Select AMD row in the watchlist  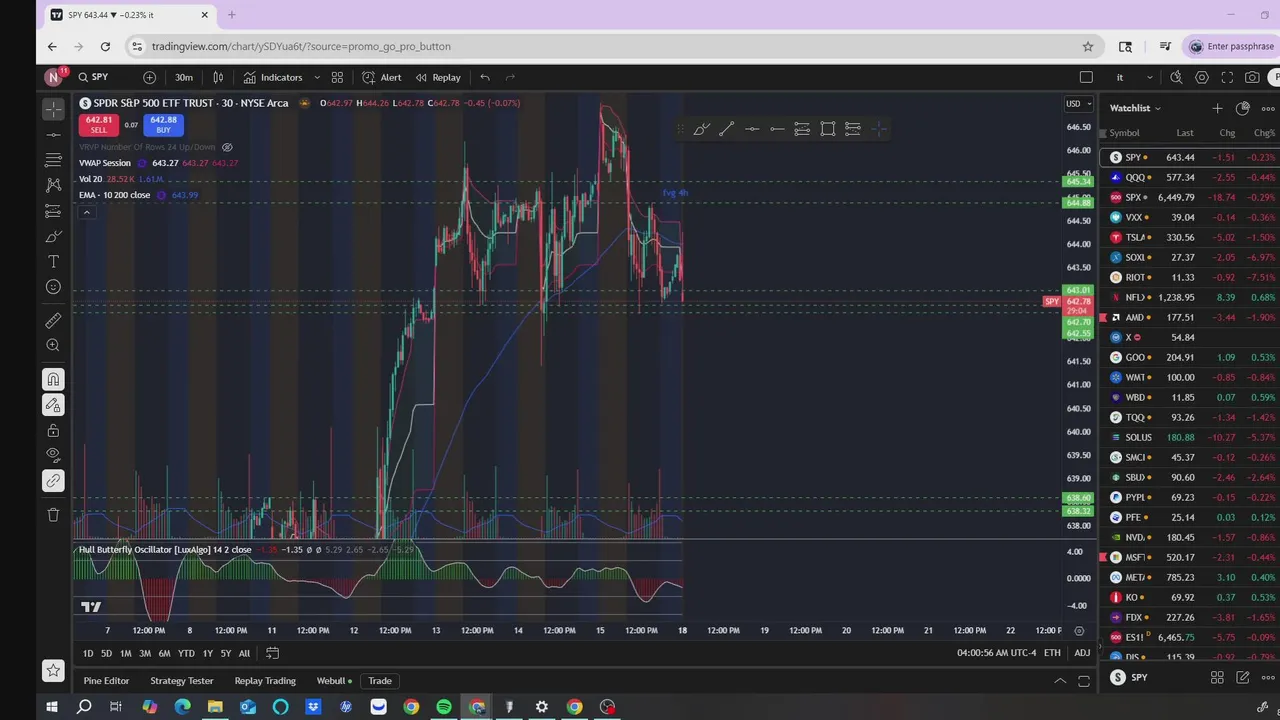[x=1190, y=317]
